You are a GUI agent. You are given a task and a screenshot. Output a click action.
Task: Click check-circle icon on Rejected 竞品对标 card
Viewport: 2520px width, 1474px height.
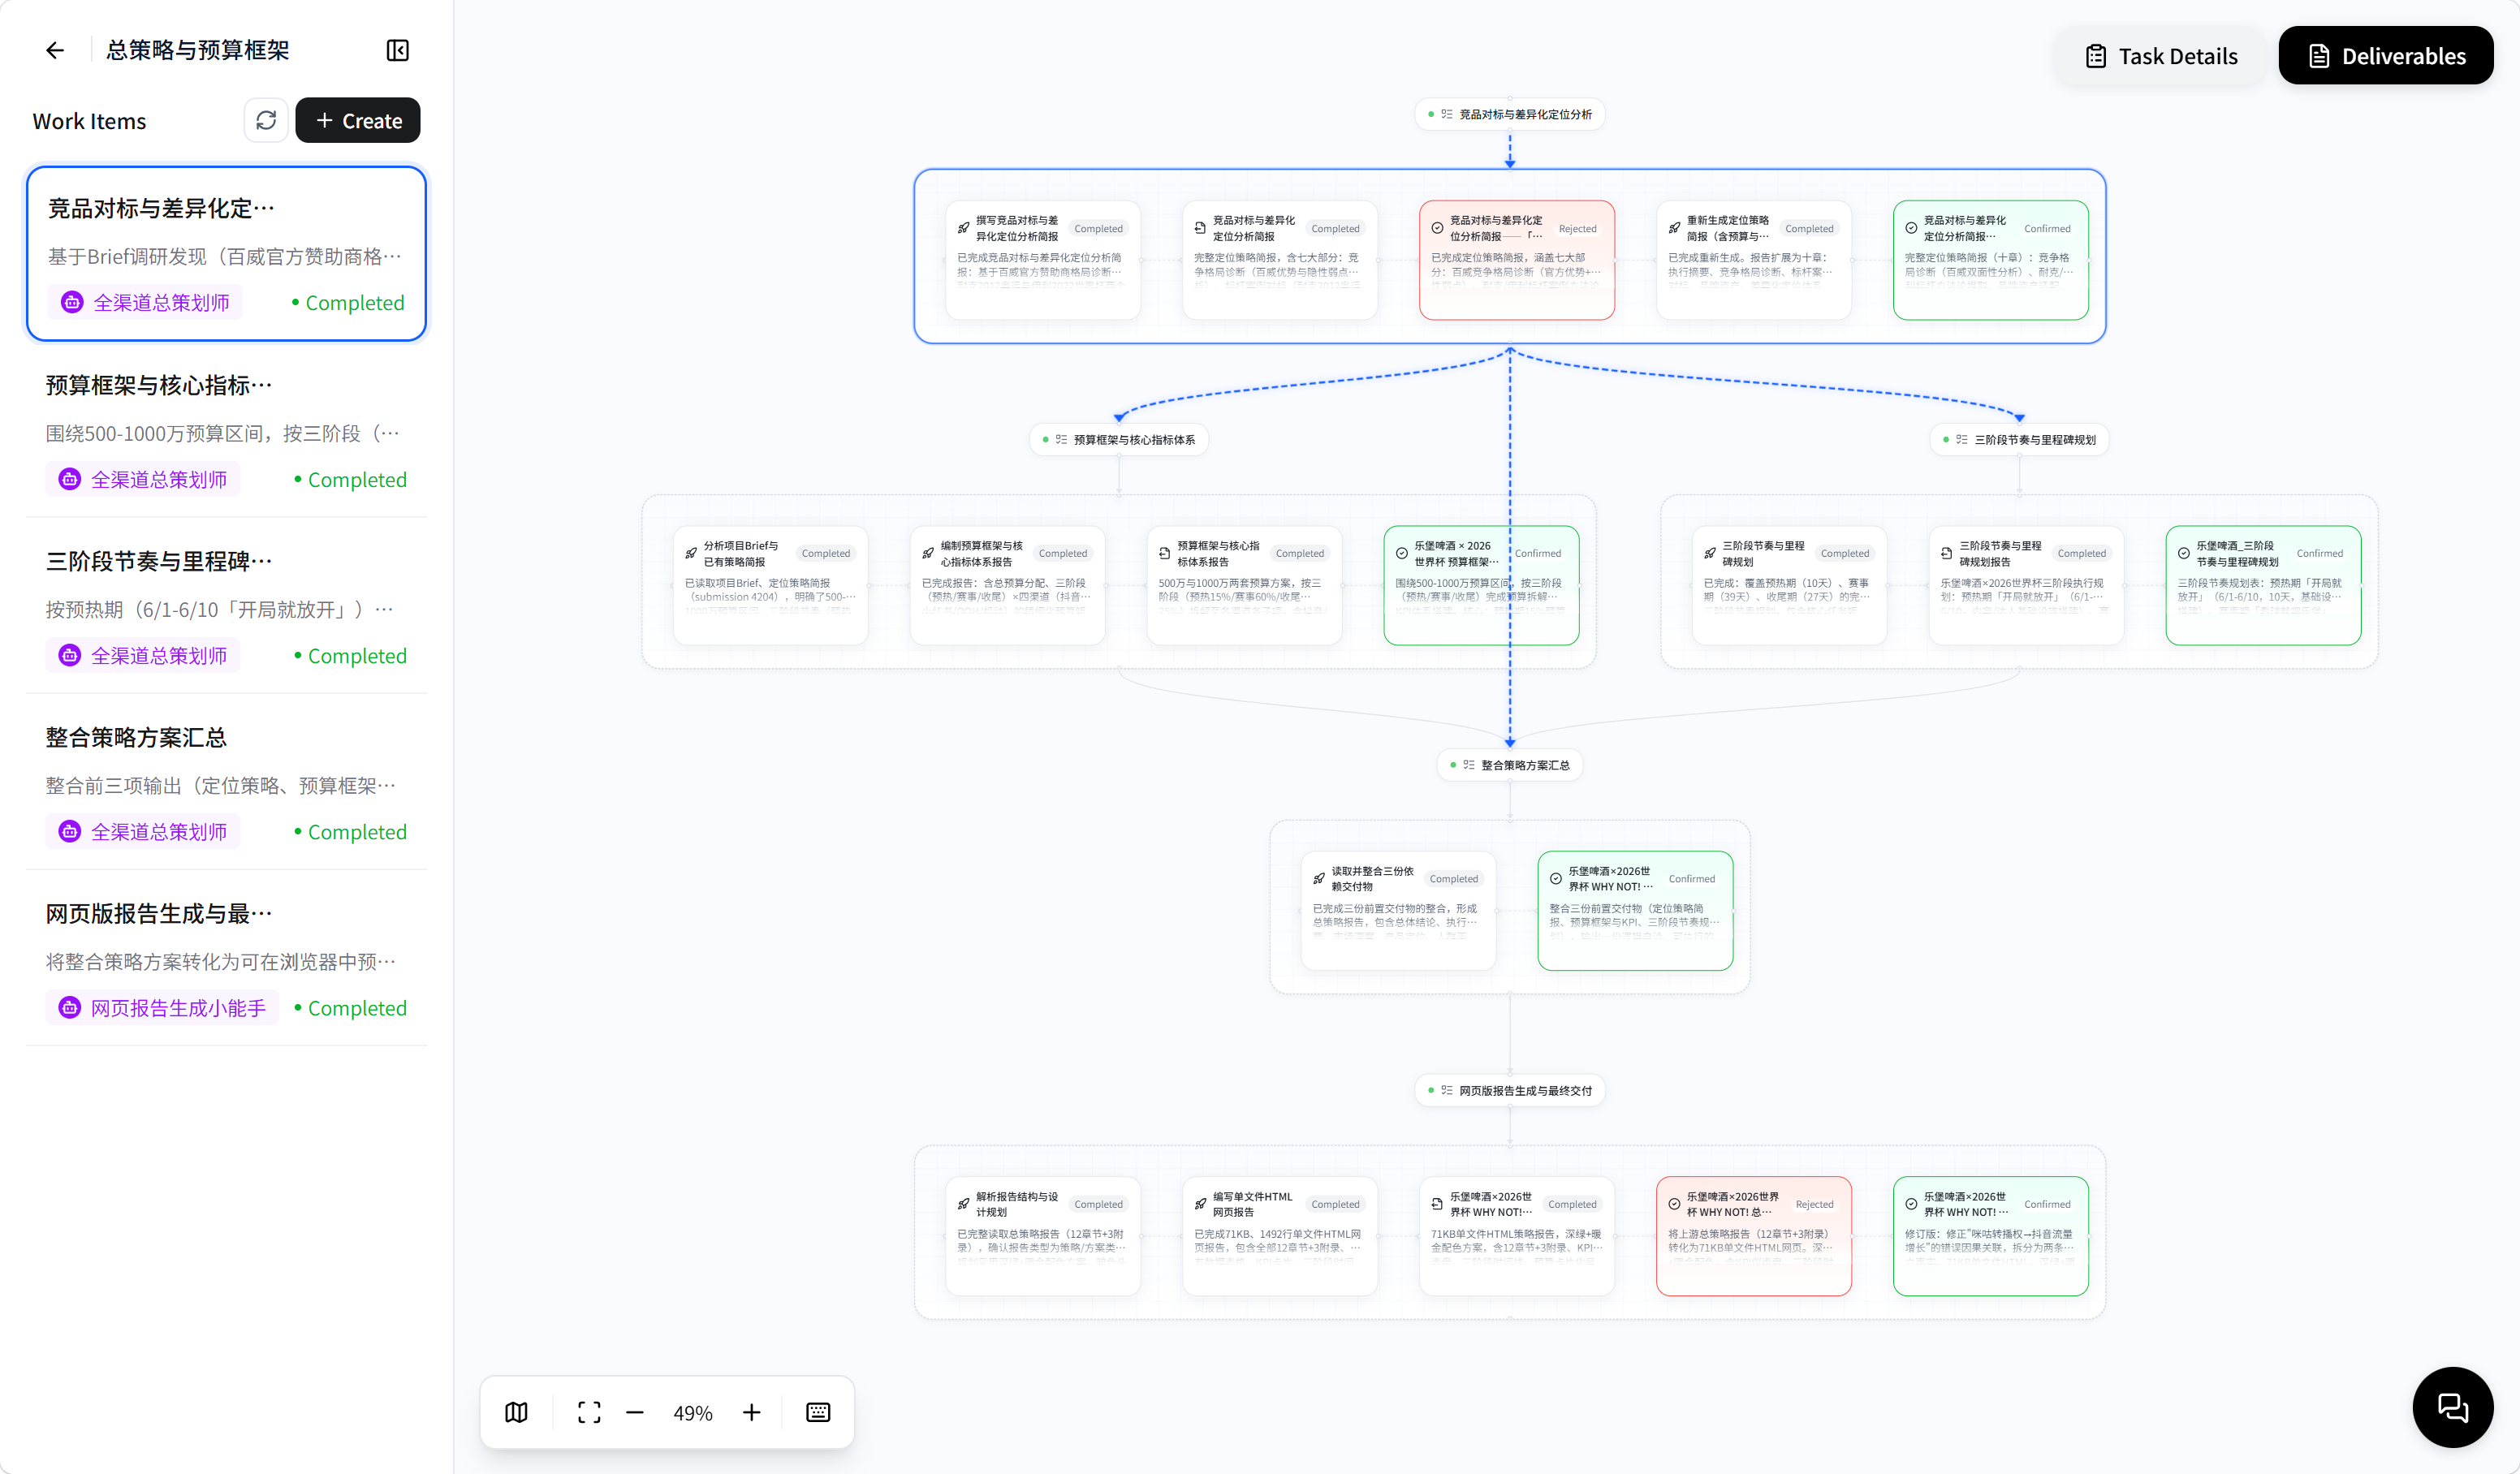tap(1437, 228)
